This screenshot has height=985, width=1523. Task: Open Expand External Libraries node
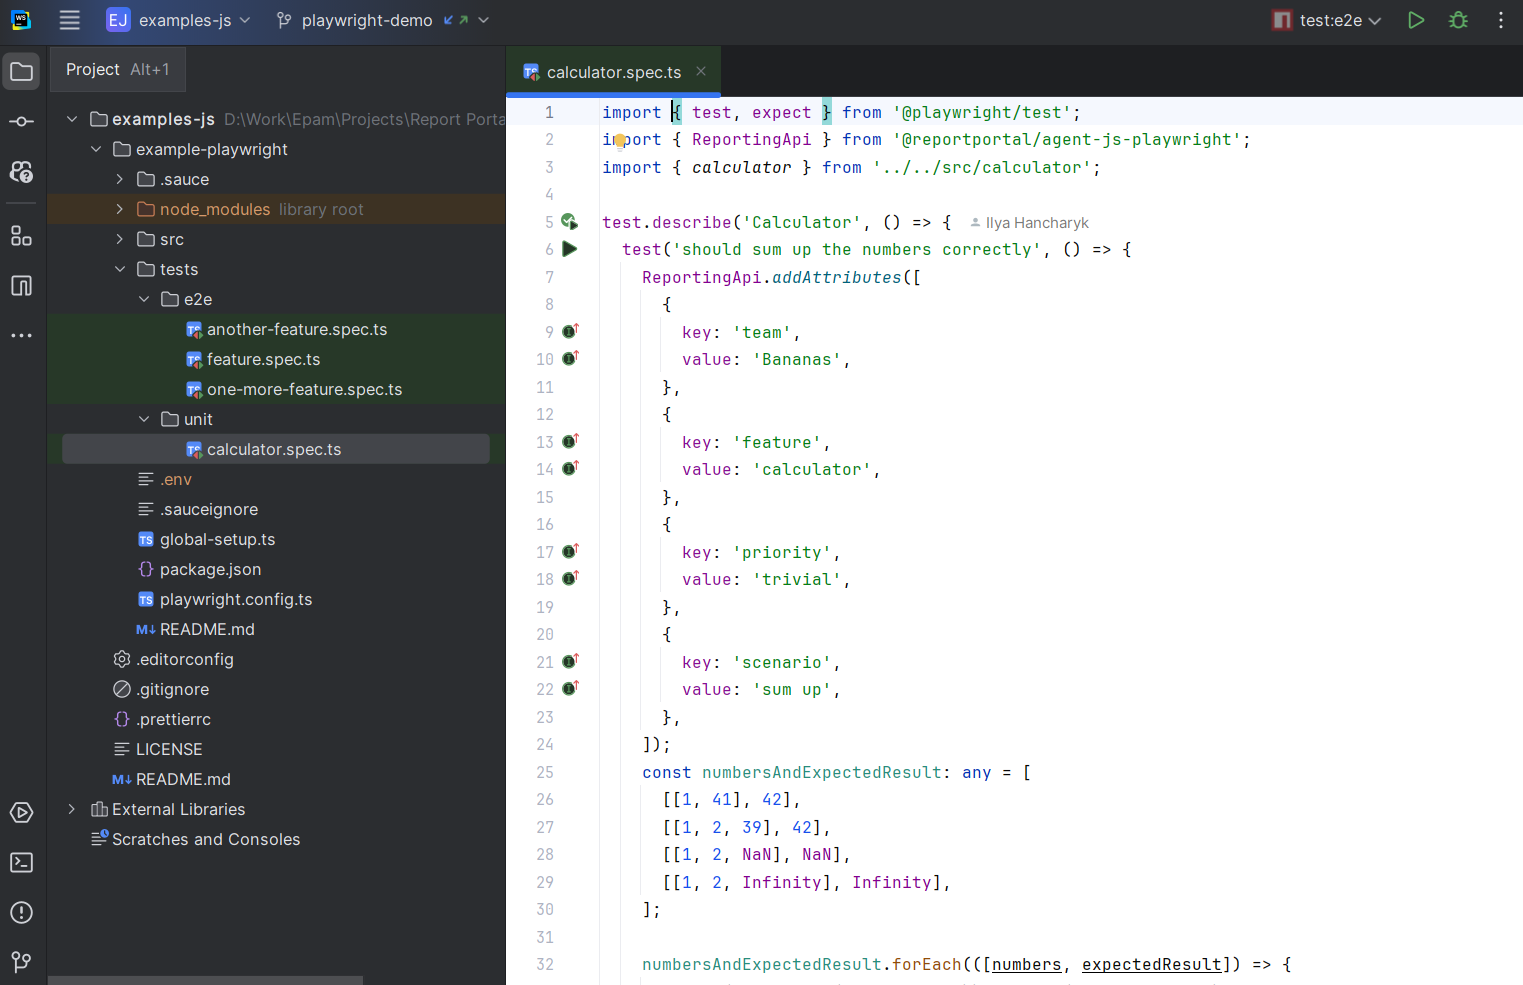70,808
